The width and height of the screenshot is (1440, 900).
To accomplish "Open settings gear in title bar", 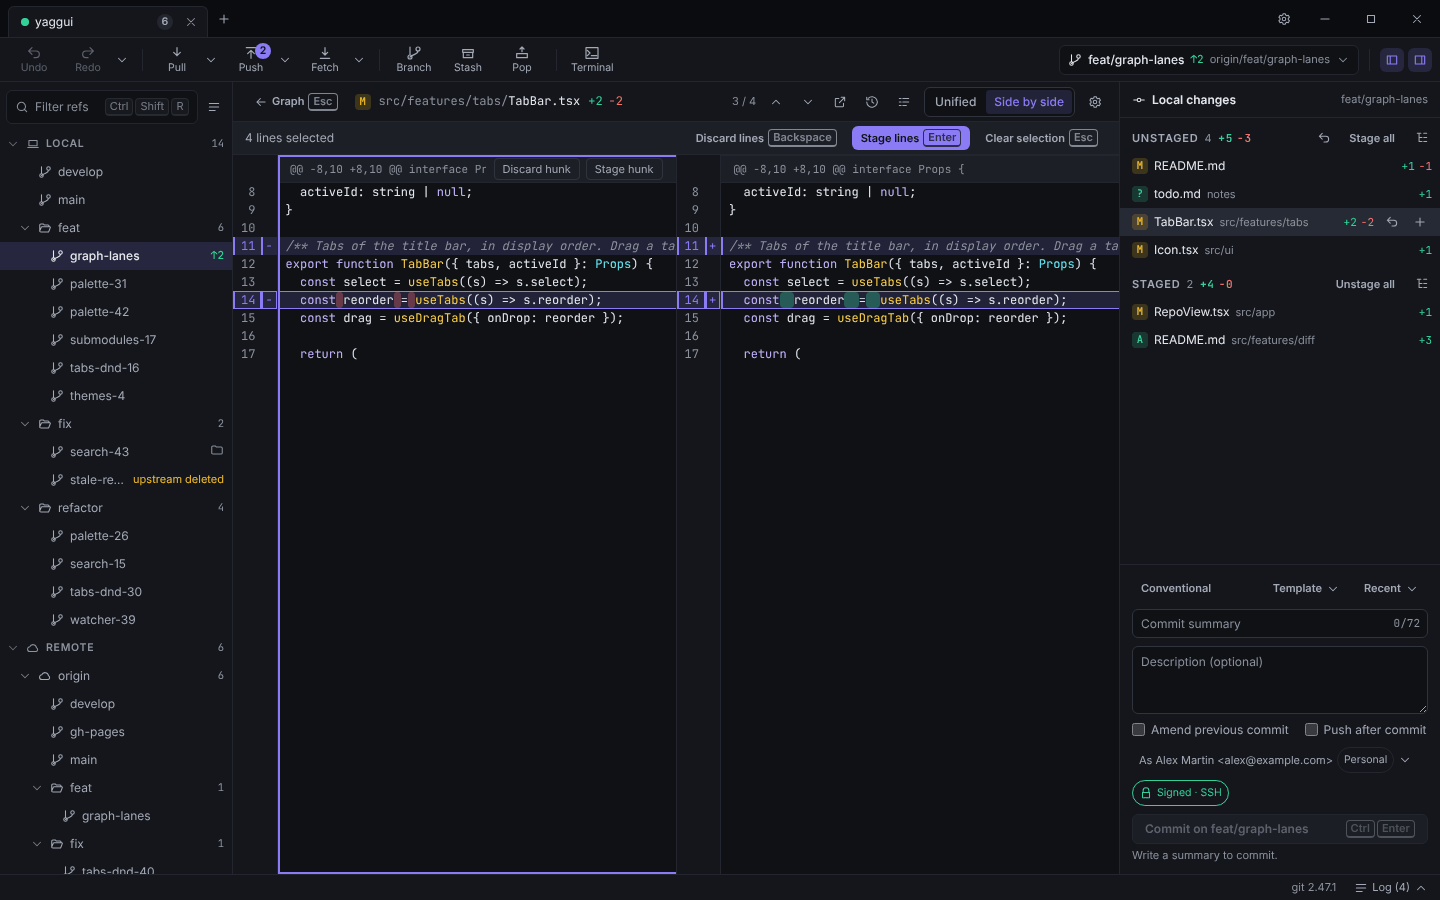I will click(1284, 19).
